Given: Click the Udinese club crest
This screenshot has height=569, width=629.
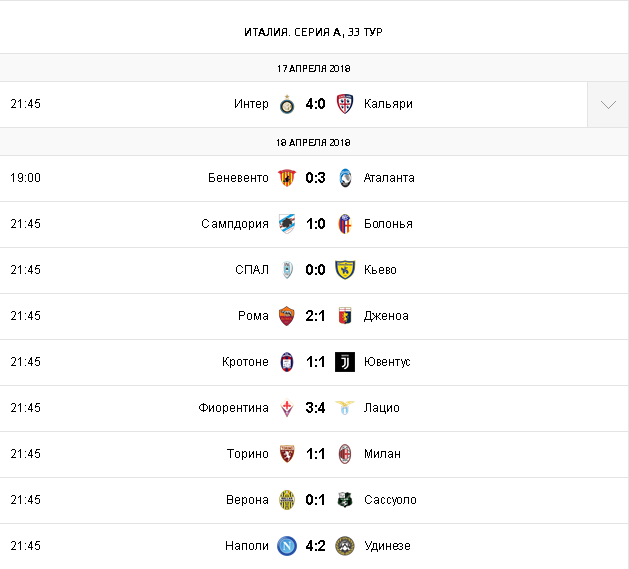Looking at the screenshot, I should [345, 546].
